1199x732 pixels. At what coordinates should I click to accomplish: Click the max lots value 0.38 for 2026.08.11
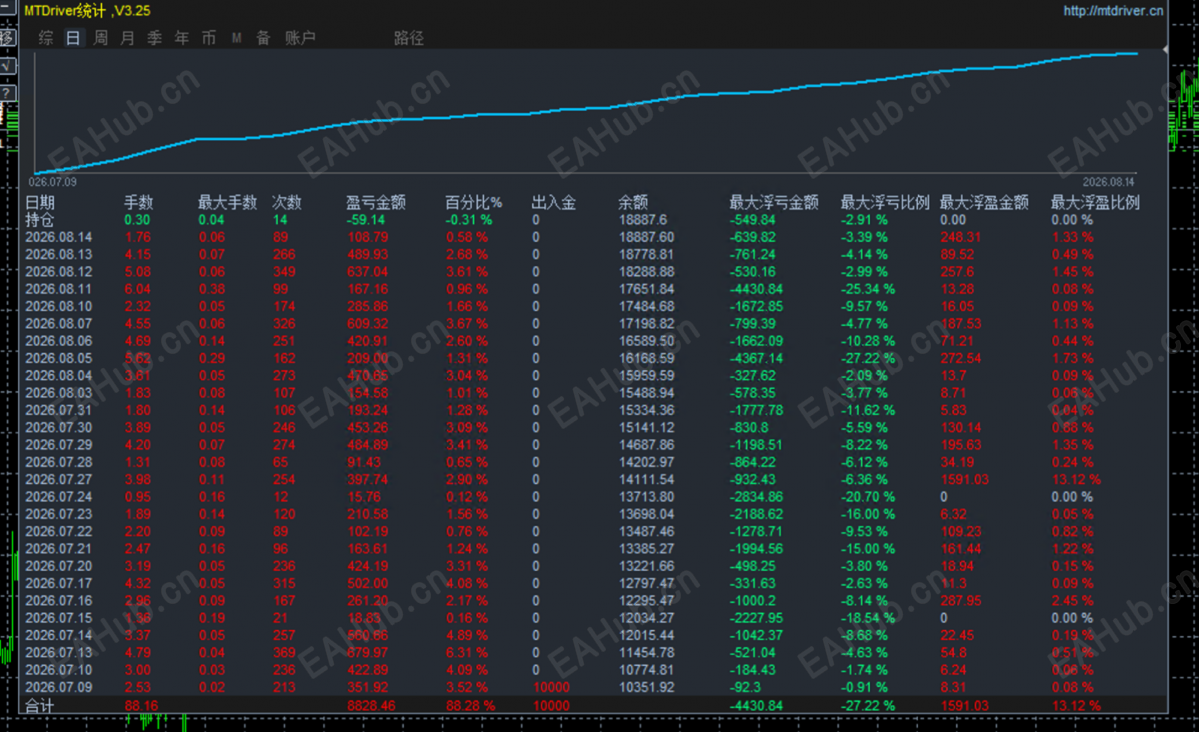(x=212, y=289)
